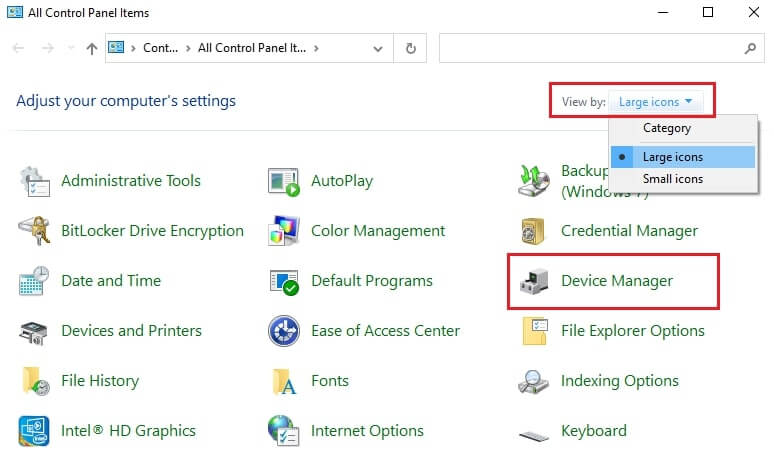Open Credential Manager link text

pos(629,231)
